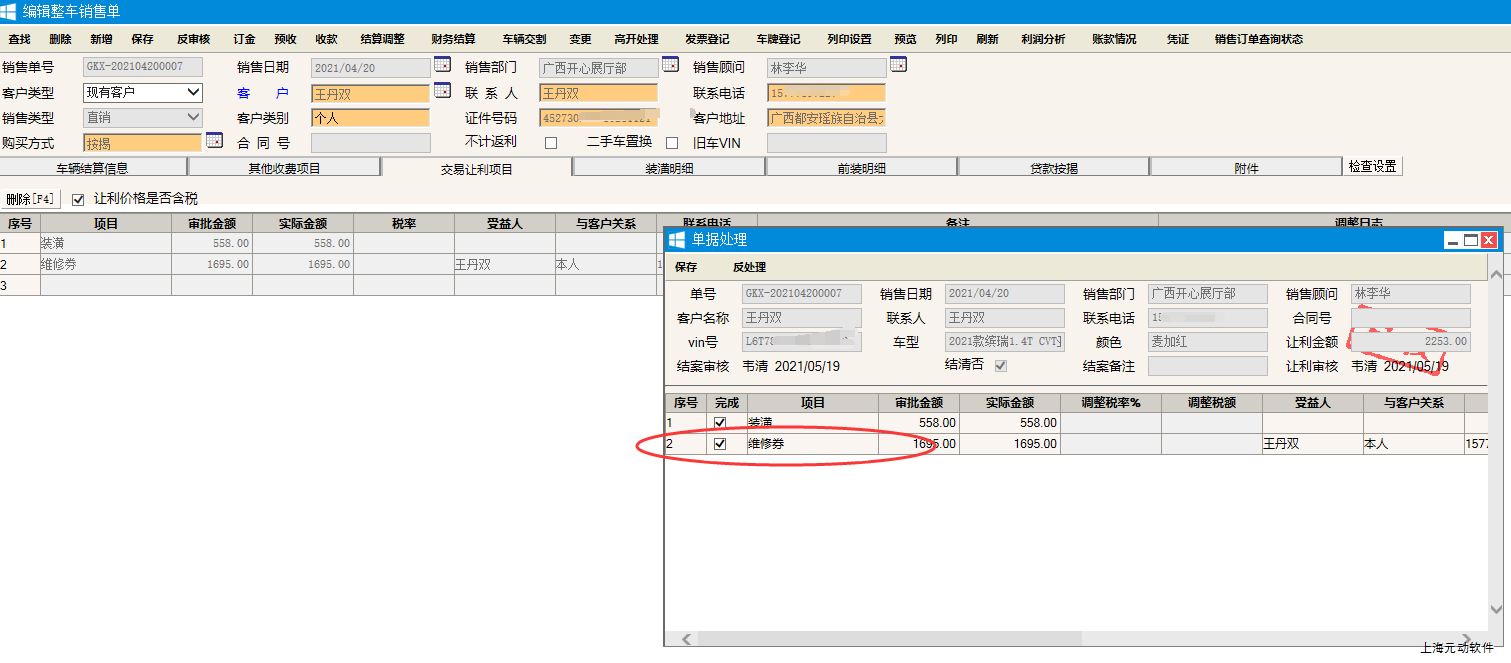1511x663 pixels.
Task: Open the 销售日期 calendar picker icon
Action: tap(442, 65)
